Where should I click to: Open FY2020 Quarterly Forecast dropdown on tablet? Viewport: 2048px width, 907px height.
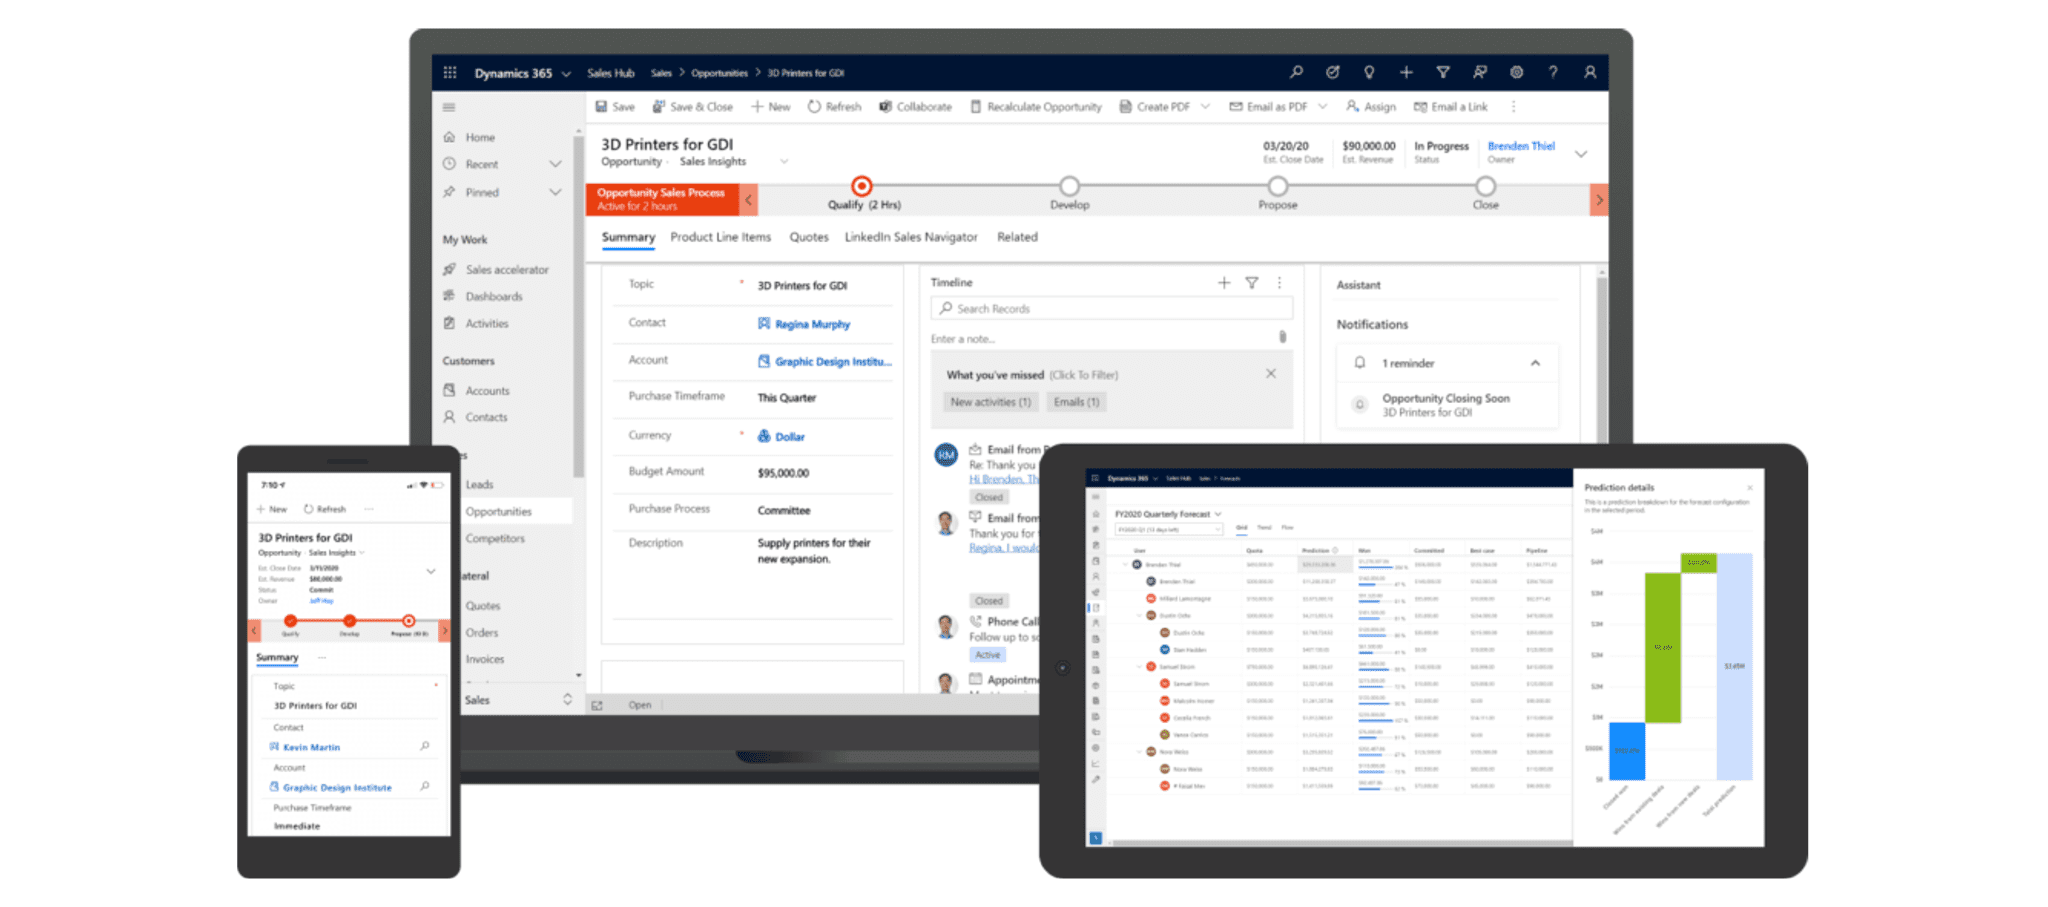point(1218,514)
